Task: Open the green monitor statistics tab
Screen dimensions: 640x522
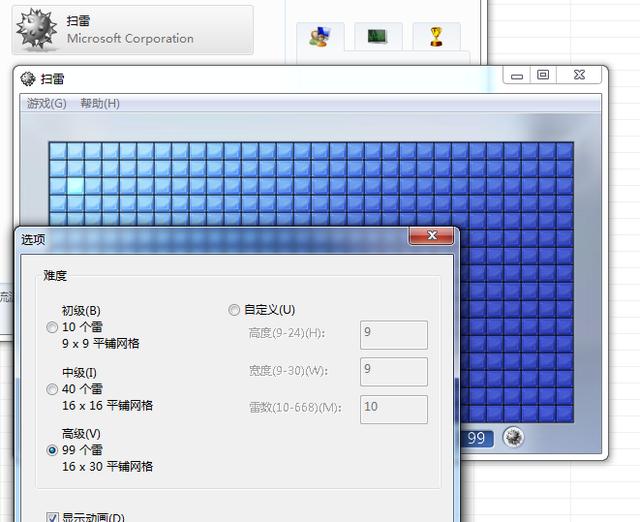Action: 378,36
